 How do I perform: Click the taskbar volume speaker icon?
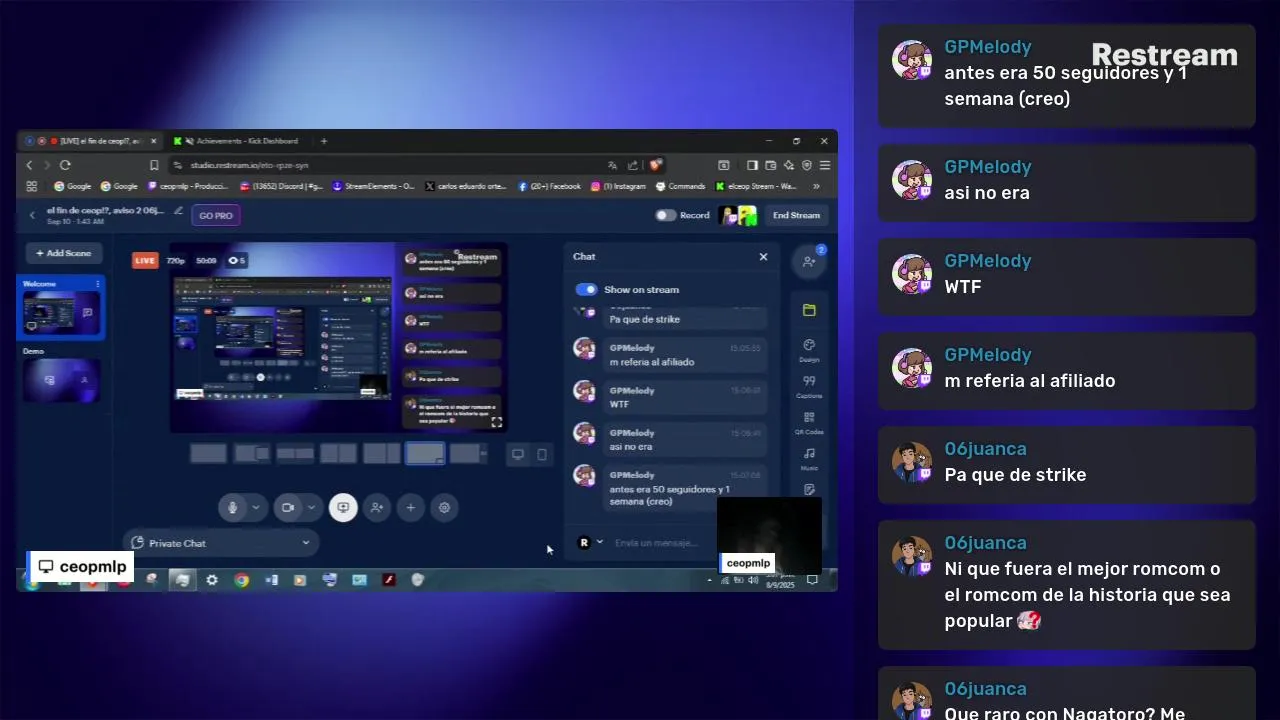click(752, 580)
